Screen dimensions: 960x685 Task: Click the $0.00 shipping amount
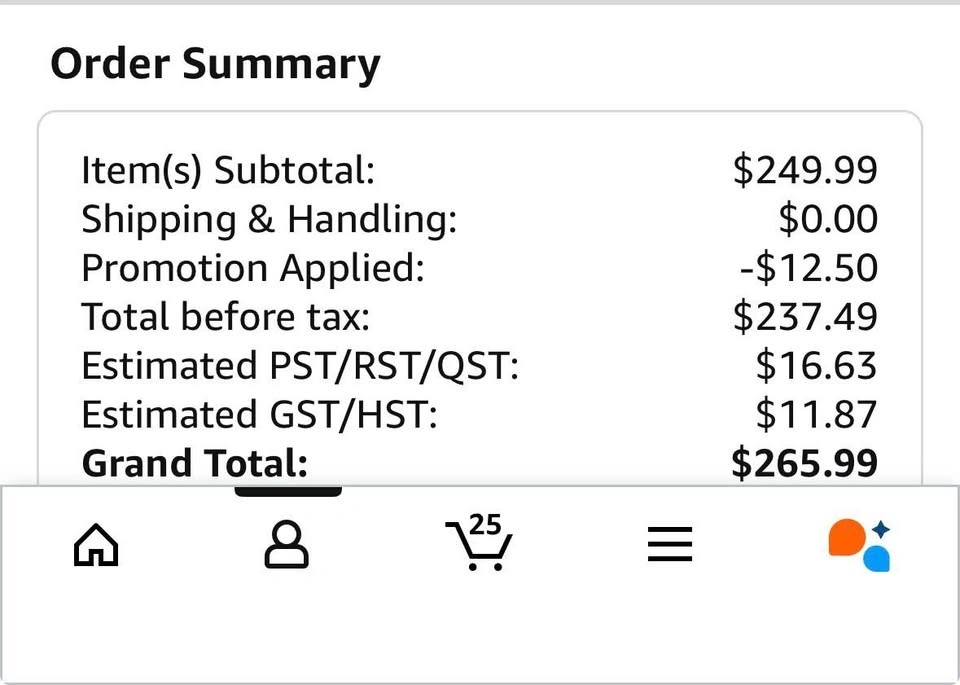click(x=828, y=219)
